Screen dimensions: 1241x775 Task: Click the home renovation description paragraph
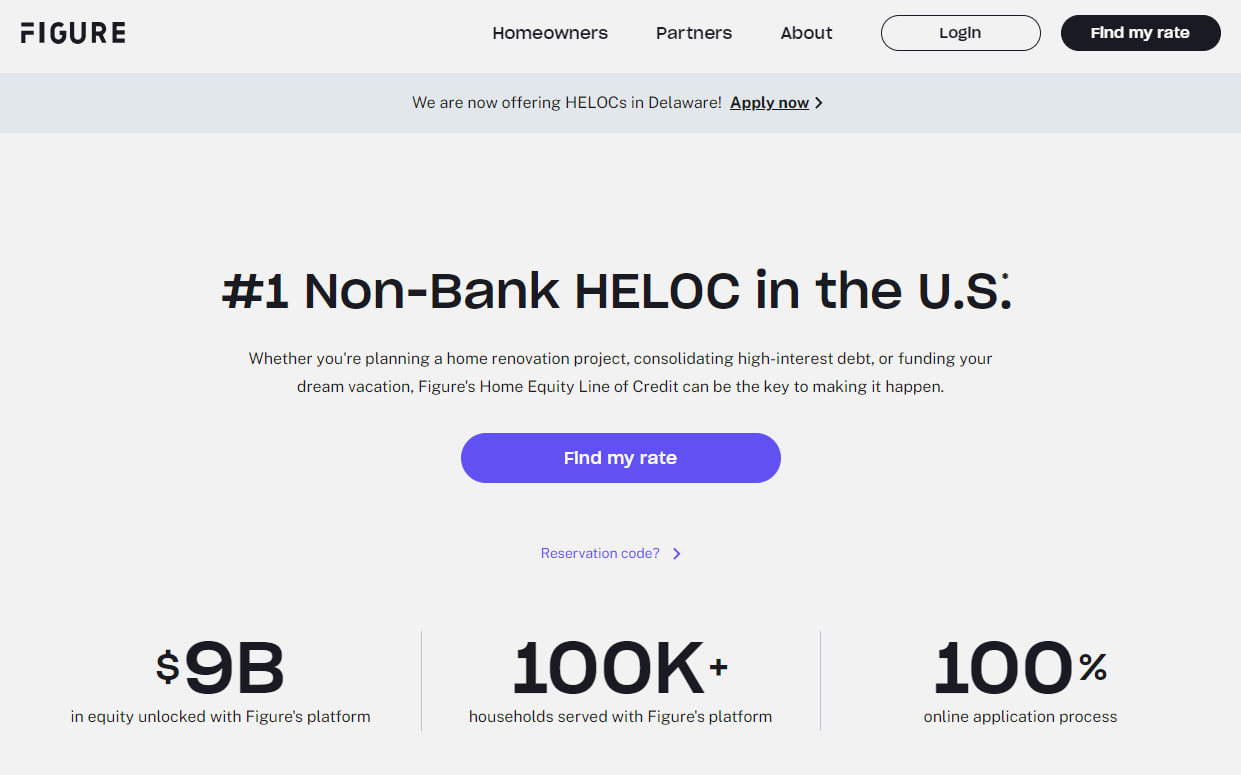click(x=620, y=372)
